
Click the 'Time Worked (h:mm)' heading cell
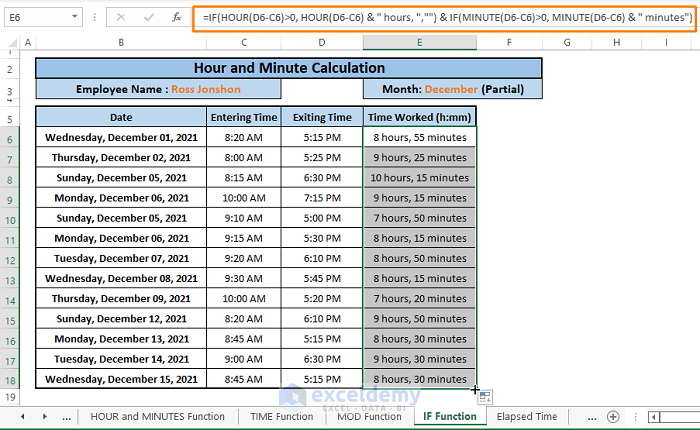(420, 117)
